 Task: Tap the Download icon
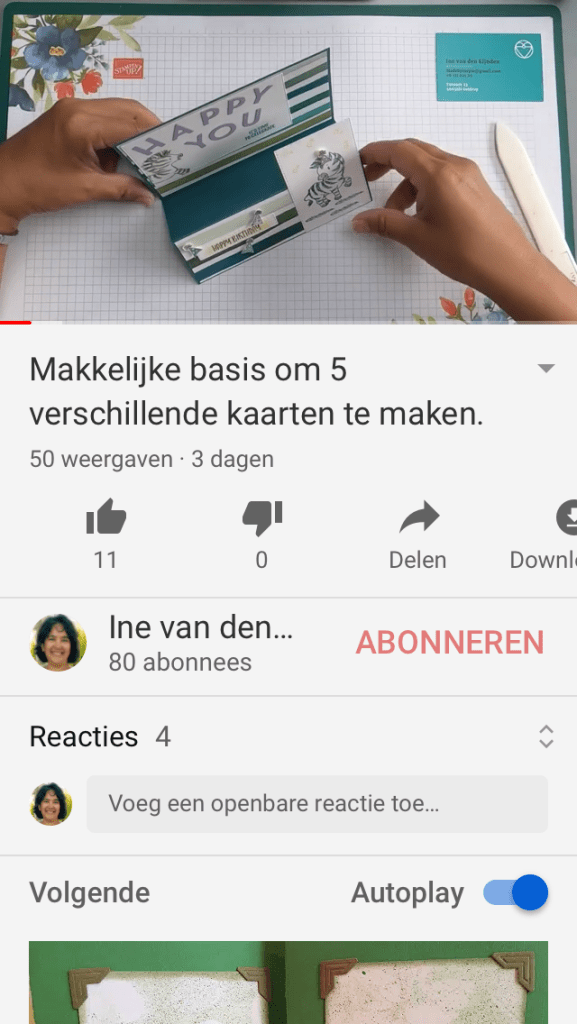click(x=567, y=517)
